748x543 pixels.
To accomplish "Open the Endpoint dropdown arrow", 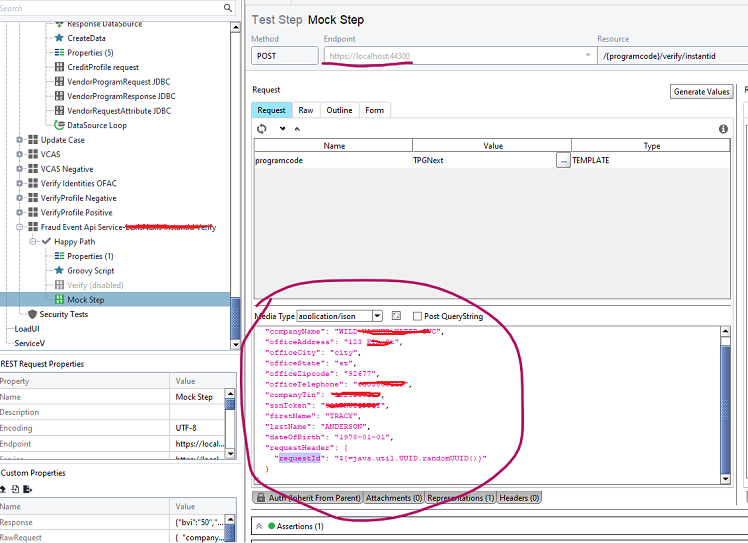I will [x=588, y=55].
